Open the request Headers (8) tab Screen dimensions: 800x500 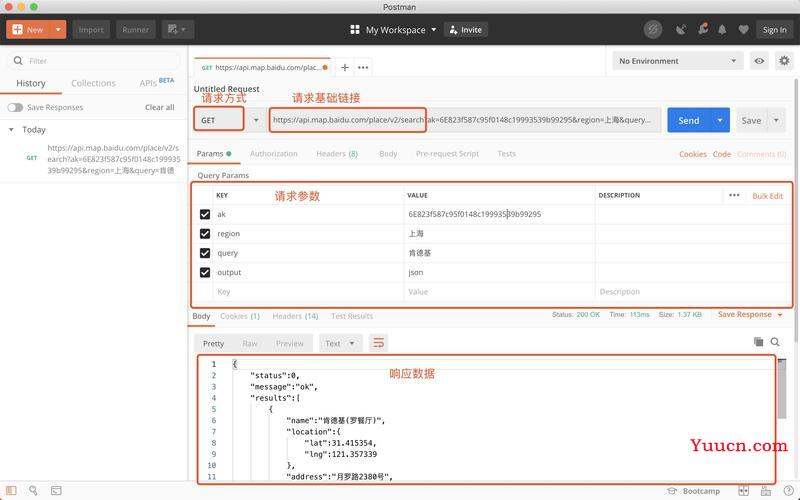(337, 154)
